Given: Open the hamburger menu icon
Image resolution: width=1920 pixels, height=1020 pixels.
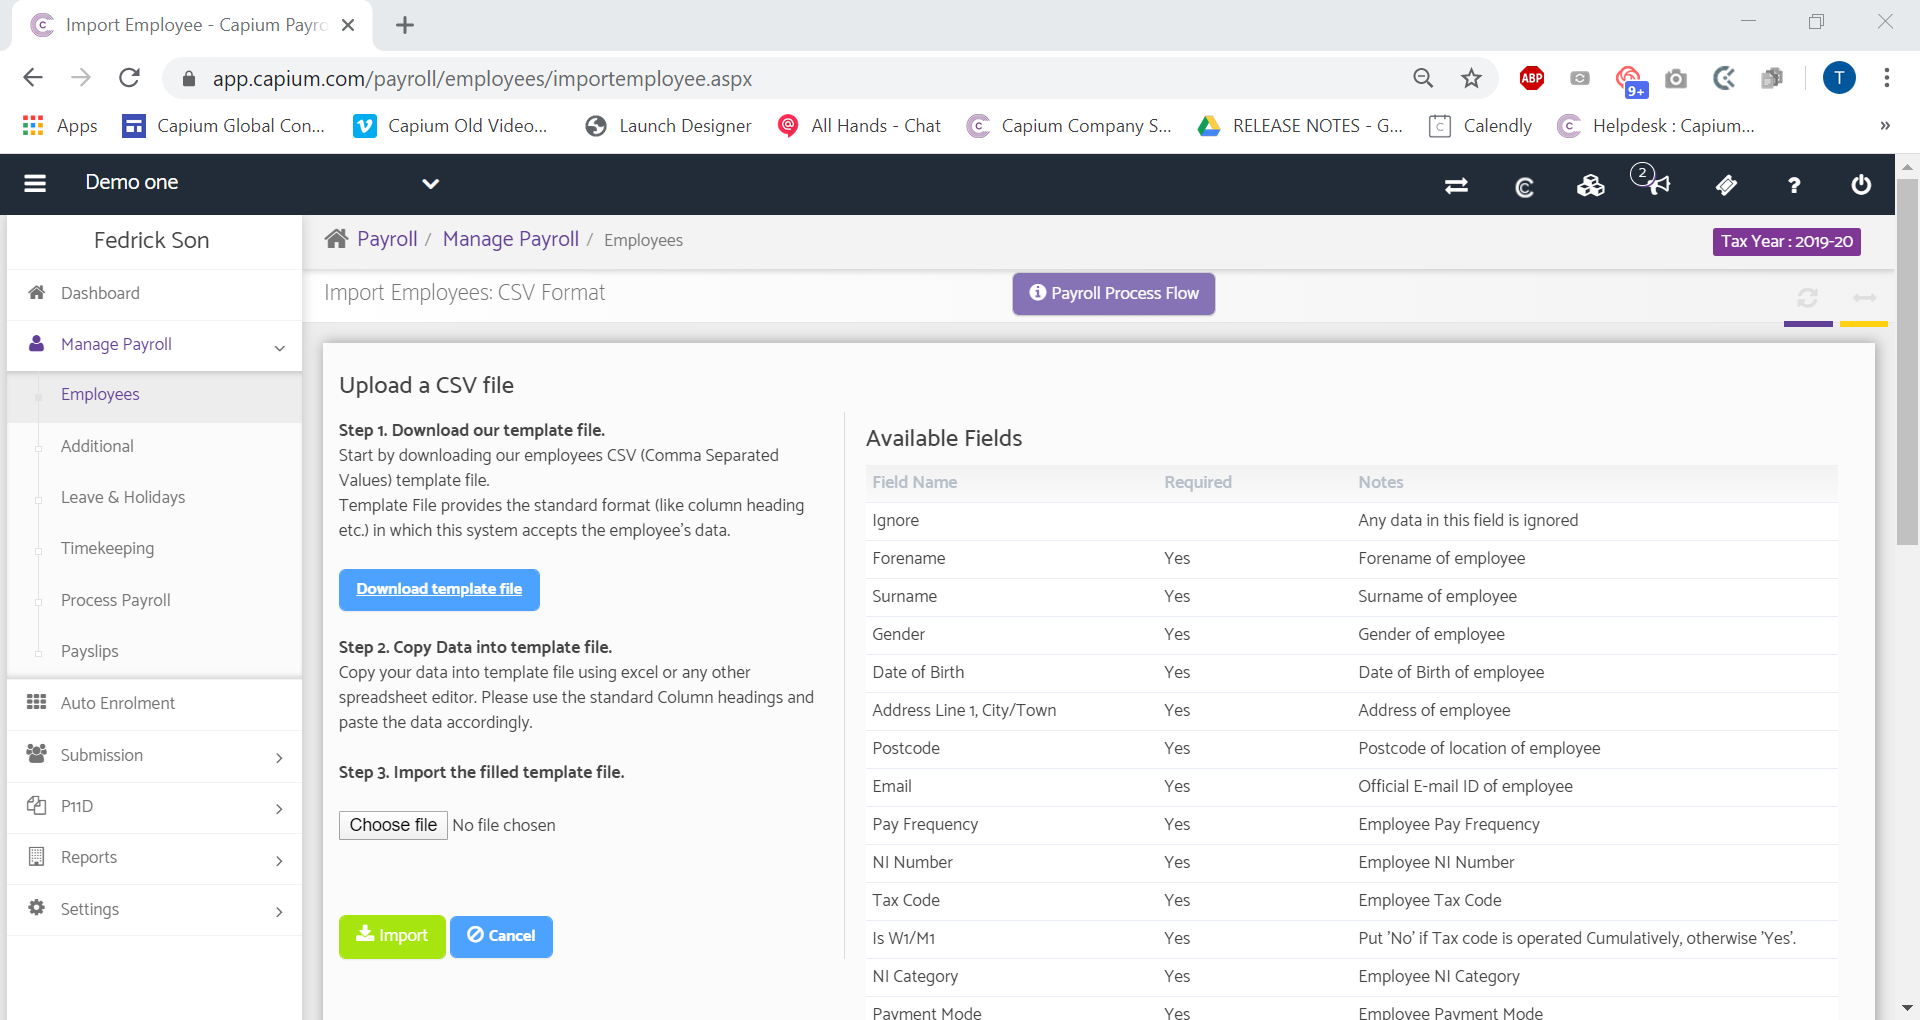Looking at the screenshot, I should click(35, 183).
